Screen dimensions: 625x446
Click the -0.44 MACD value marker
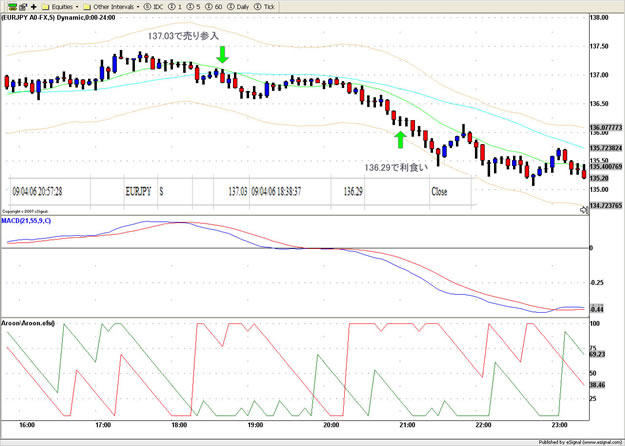point(597,309)
